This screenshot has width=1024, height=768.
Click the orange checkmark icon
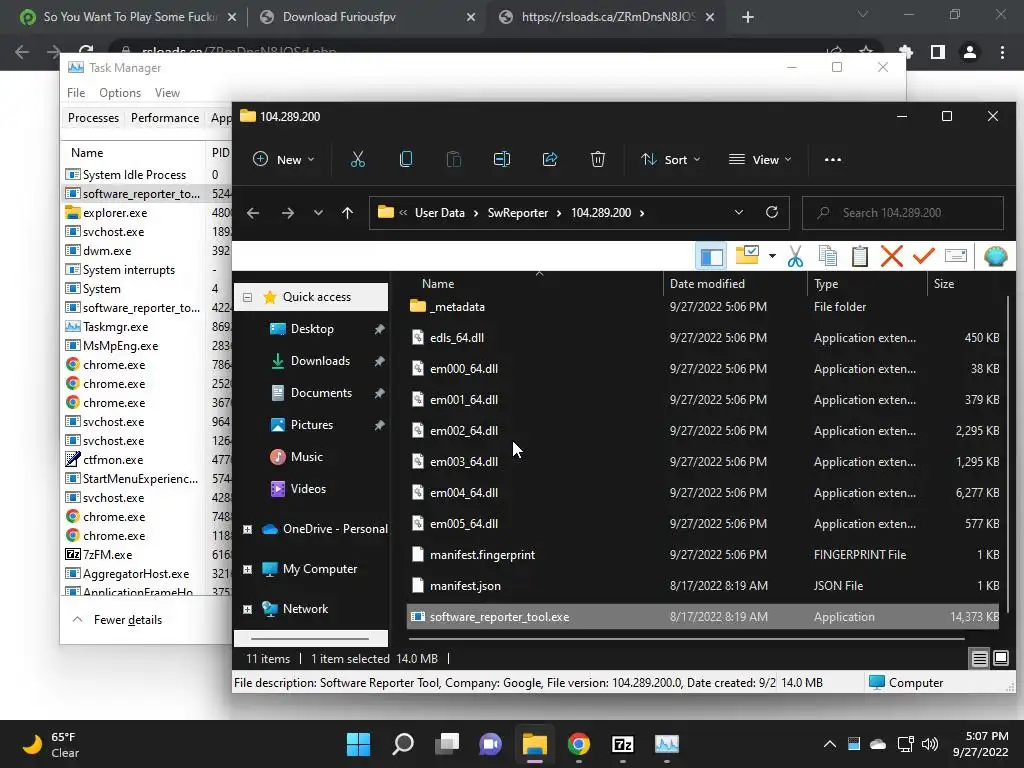tap(923, 256)
